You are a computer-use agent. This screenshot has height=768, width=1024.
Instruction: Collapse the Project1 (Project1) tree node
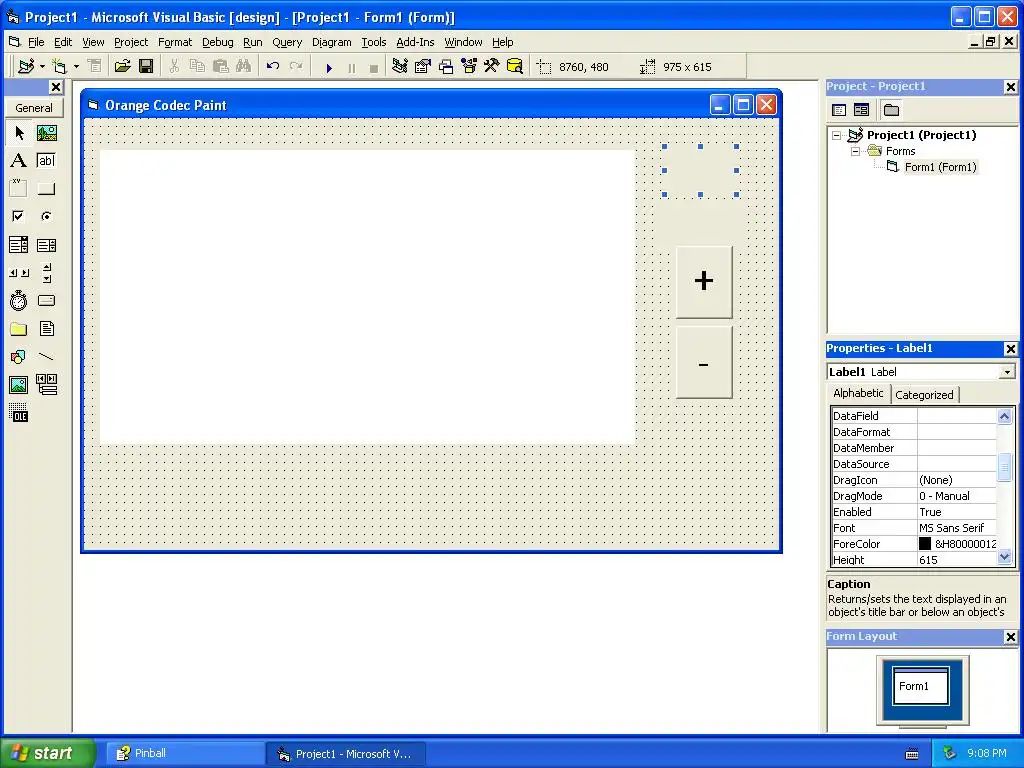coord(837,135)
